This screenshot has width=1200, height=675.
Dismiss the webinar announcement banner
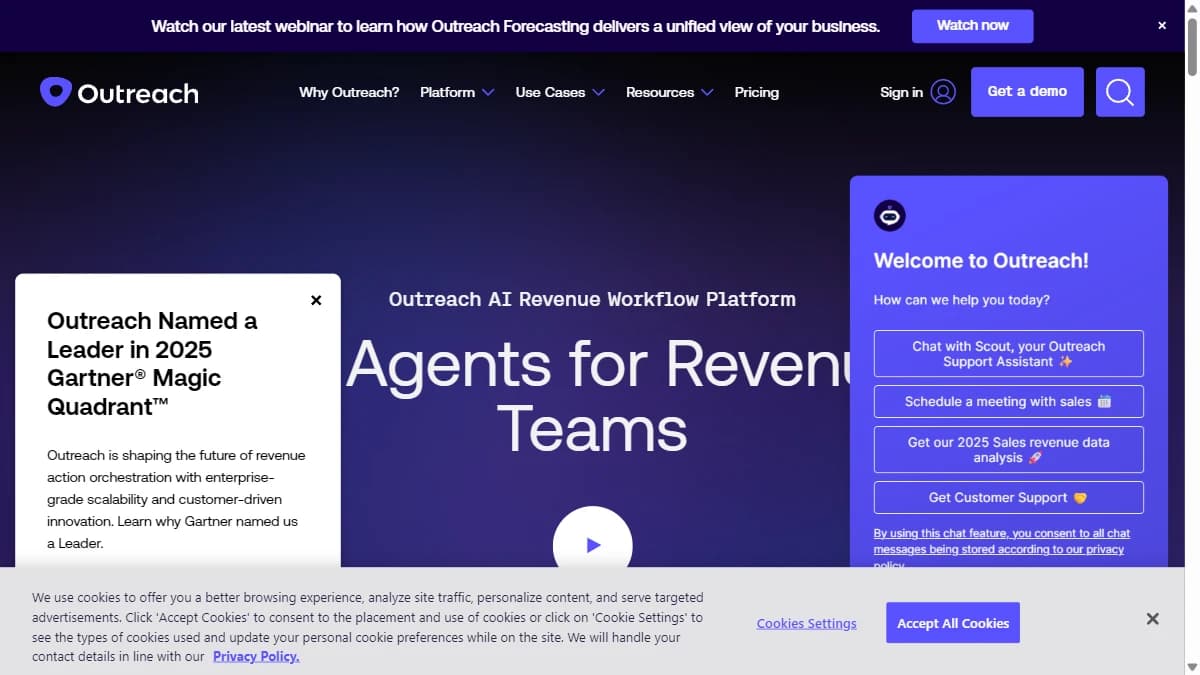point(1161,25)
